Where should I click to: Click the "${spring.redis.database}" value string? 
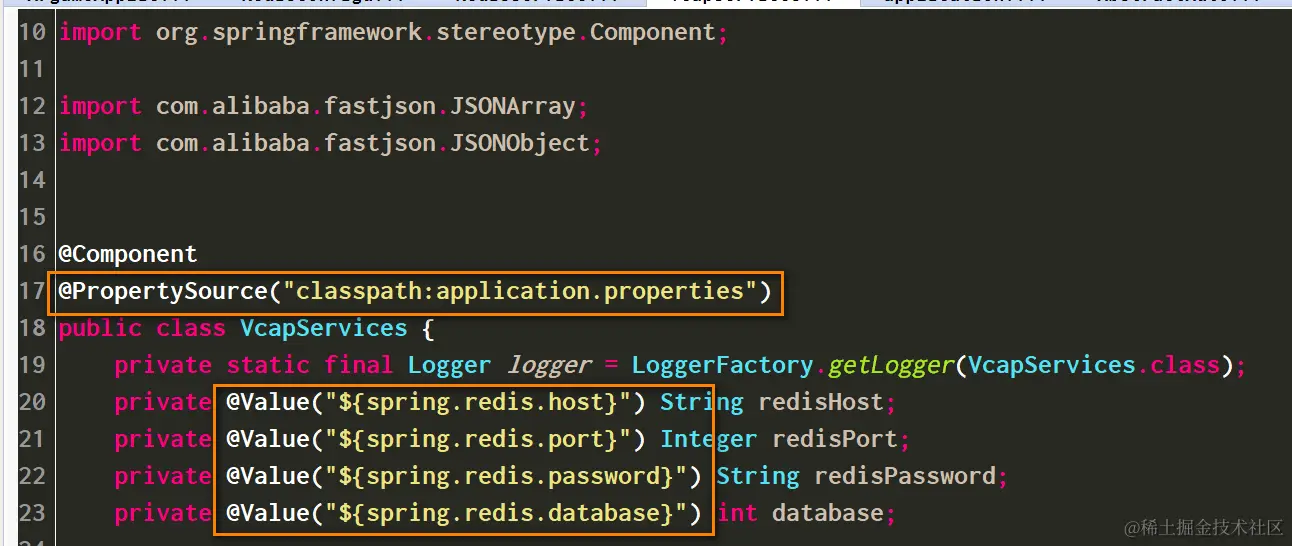[506, 514]
